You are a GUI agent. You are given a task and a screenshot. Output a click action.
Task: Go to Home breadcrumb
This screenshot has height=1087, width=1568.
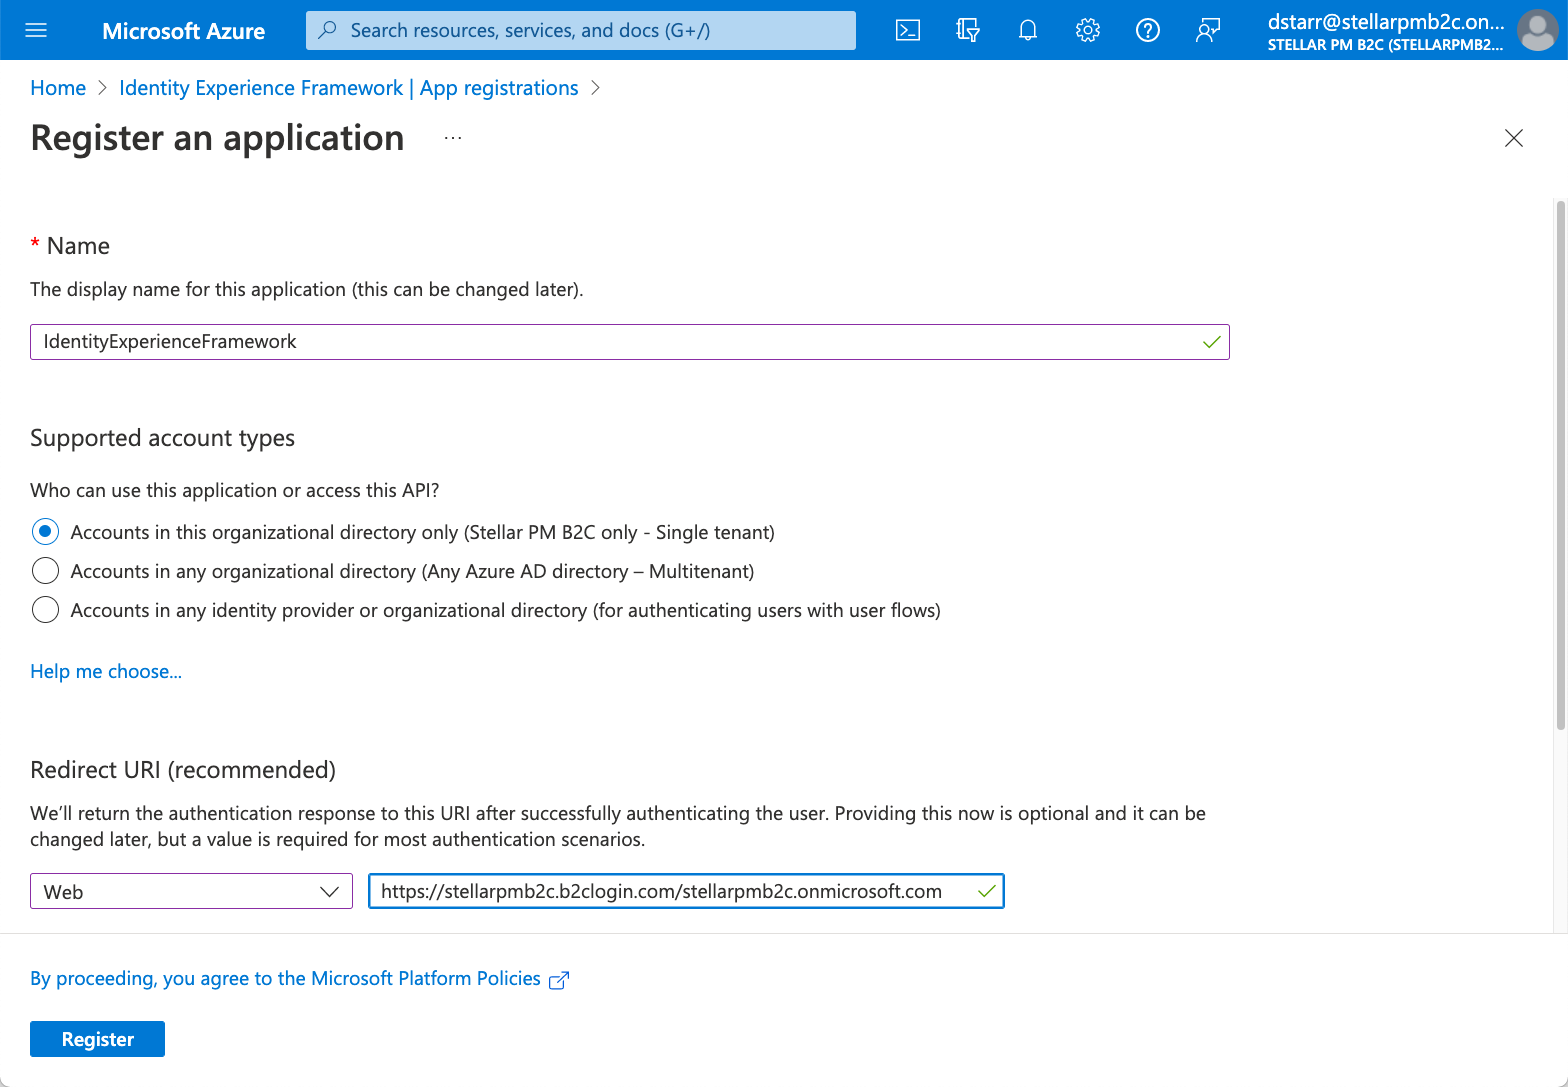pyautogui.click(x=58, y=88)
